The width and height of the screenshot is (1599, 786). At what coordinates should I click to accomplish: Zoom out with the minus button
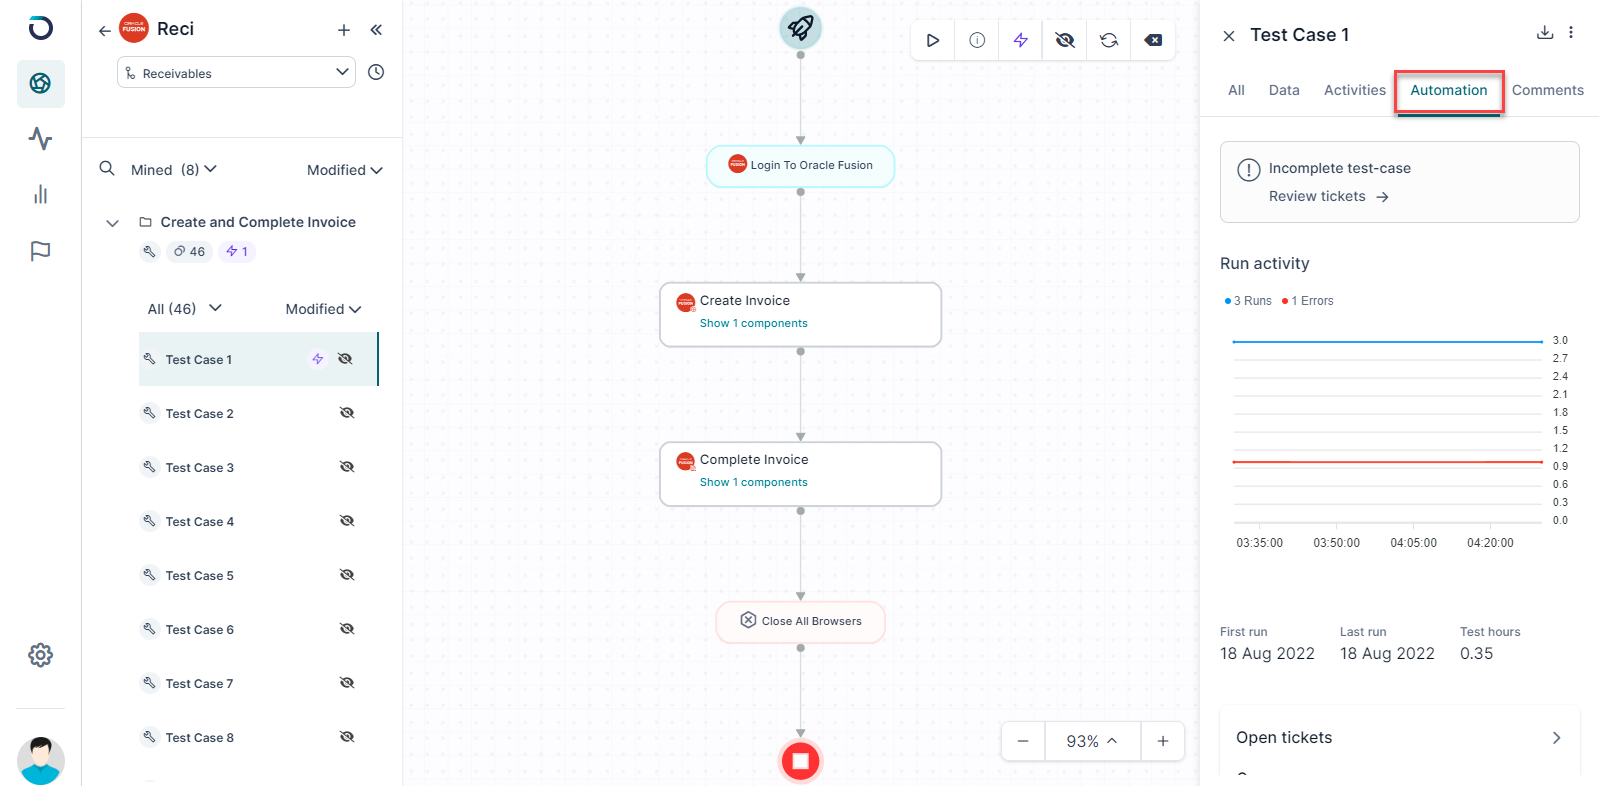coord(1023,741)
